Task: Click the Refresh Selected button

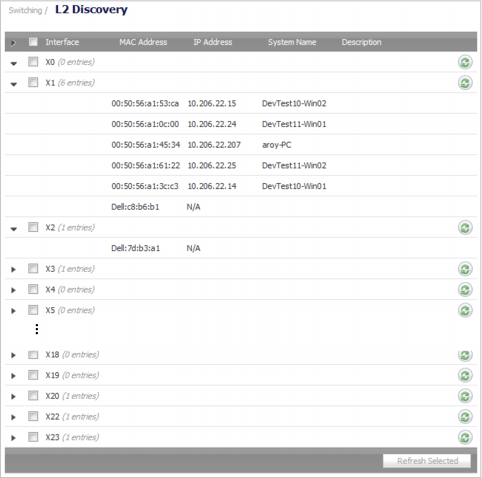Action: click(x=427, y=461)
